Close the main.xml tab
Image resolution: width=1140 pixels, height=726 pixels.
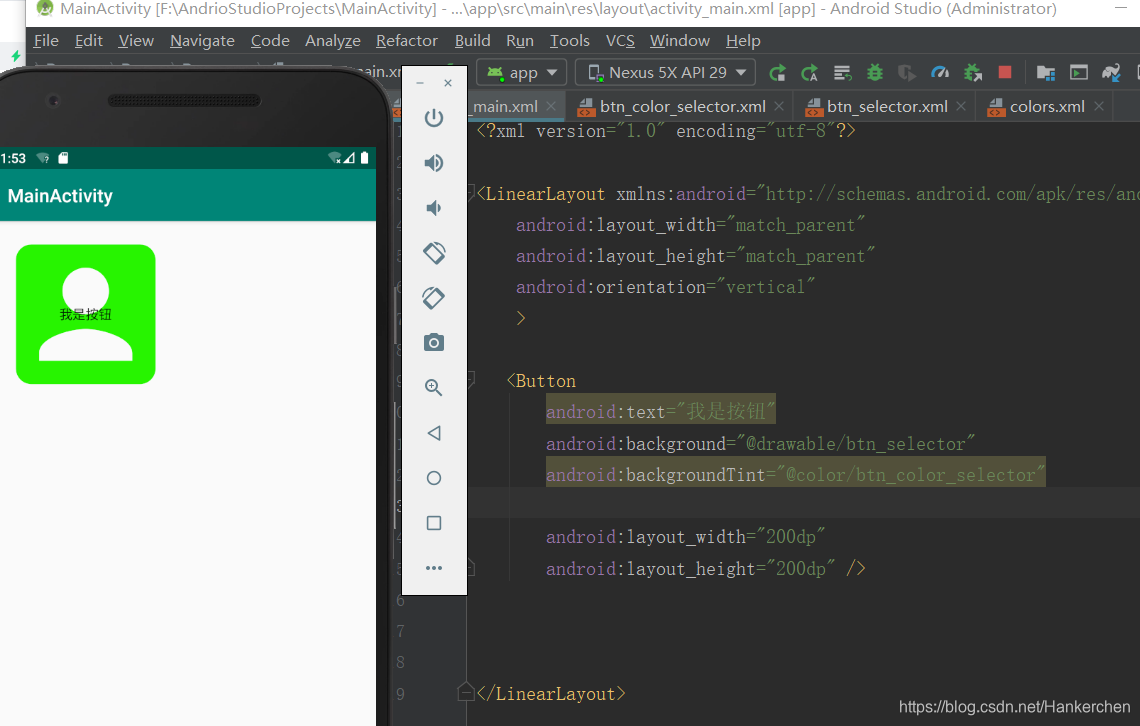551,106
